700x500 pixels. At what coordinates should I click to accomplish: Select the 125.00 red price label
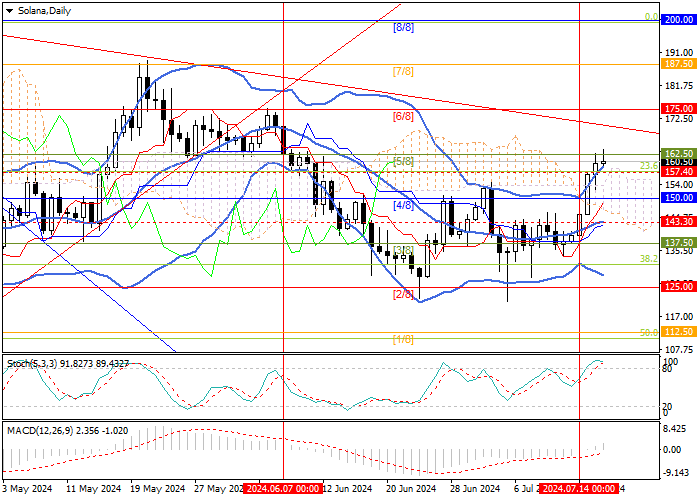(679, 287)
